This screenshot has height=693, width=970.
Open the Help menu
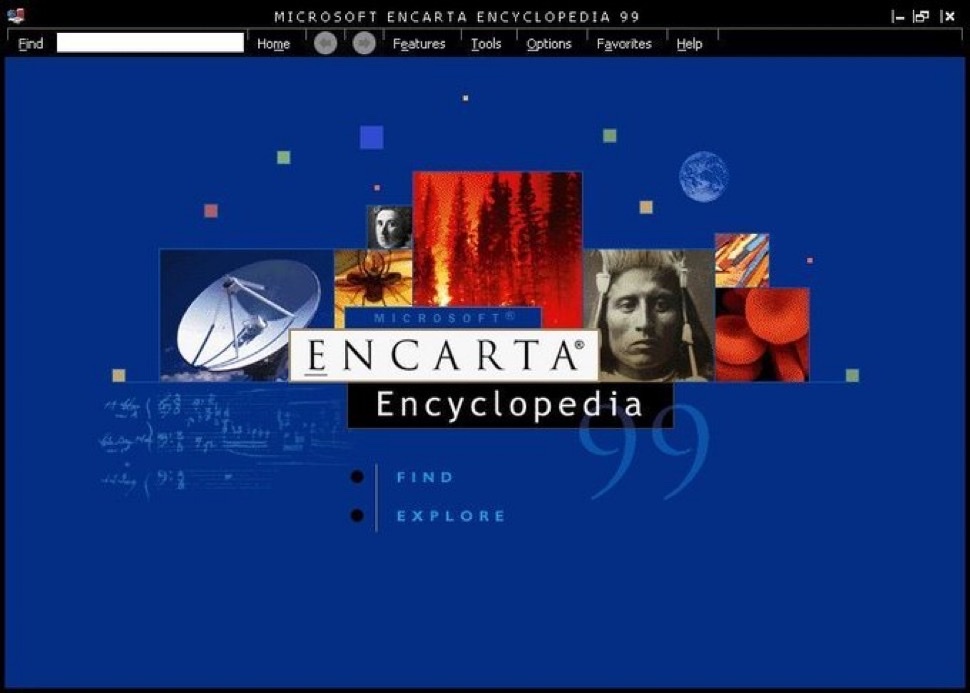(689, 44)
